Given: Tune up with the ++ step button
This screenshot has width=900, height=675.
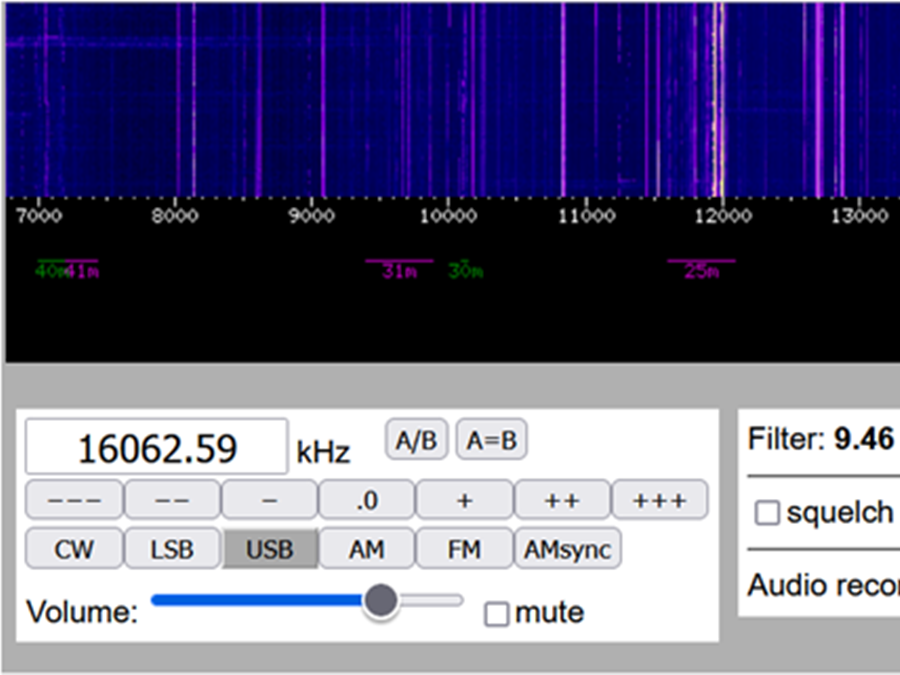Looking at the screenshot, I should (x=562, y=499).
